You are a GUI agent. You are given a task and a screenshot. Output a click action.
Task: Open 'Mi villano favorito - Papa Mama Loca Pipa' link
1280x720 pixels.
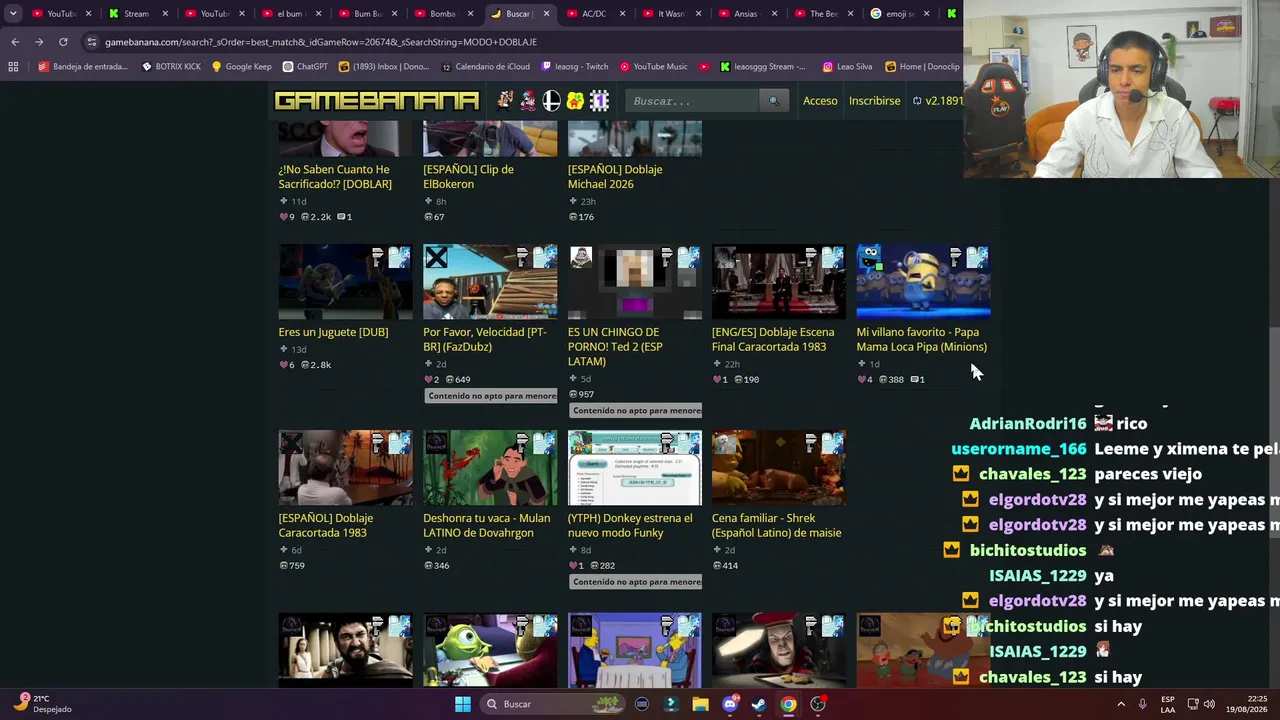point(922,339)
